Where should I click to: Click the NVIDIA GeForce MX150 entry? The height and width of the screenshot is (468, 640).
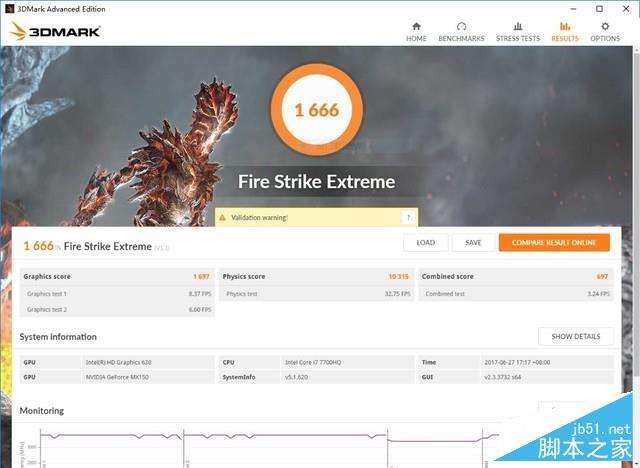pyautogui.click(x=117, y=377)
